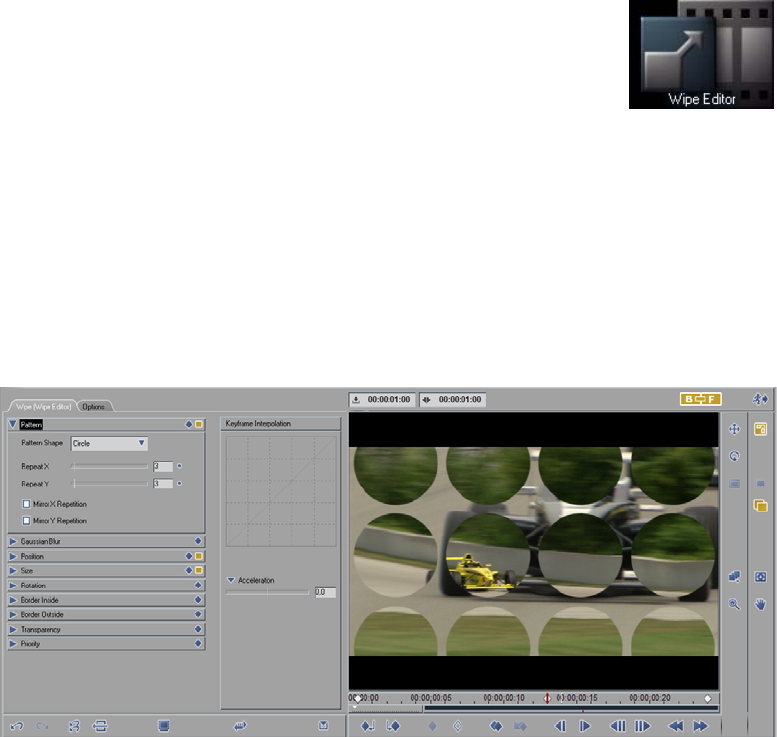Click the mark-in timecode field
The image size is (777, 737).
pos(382,399)
